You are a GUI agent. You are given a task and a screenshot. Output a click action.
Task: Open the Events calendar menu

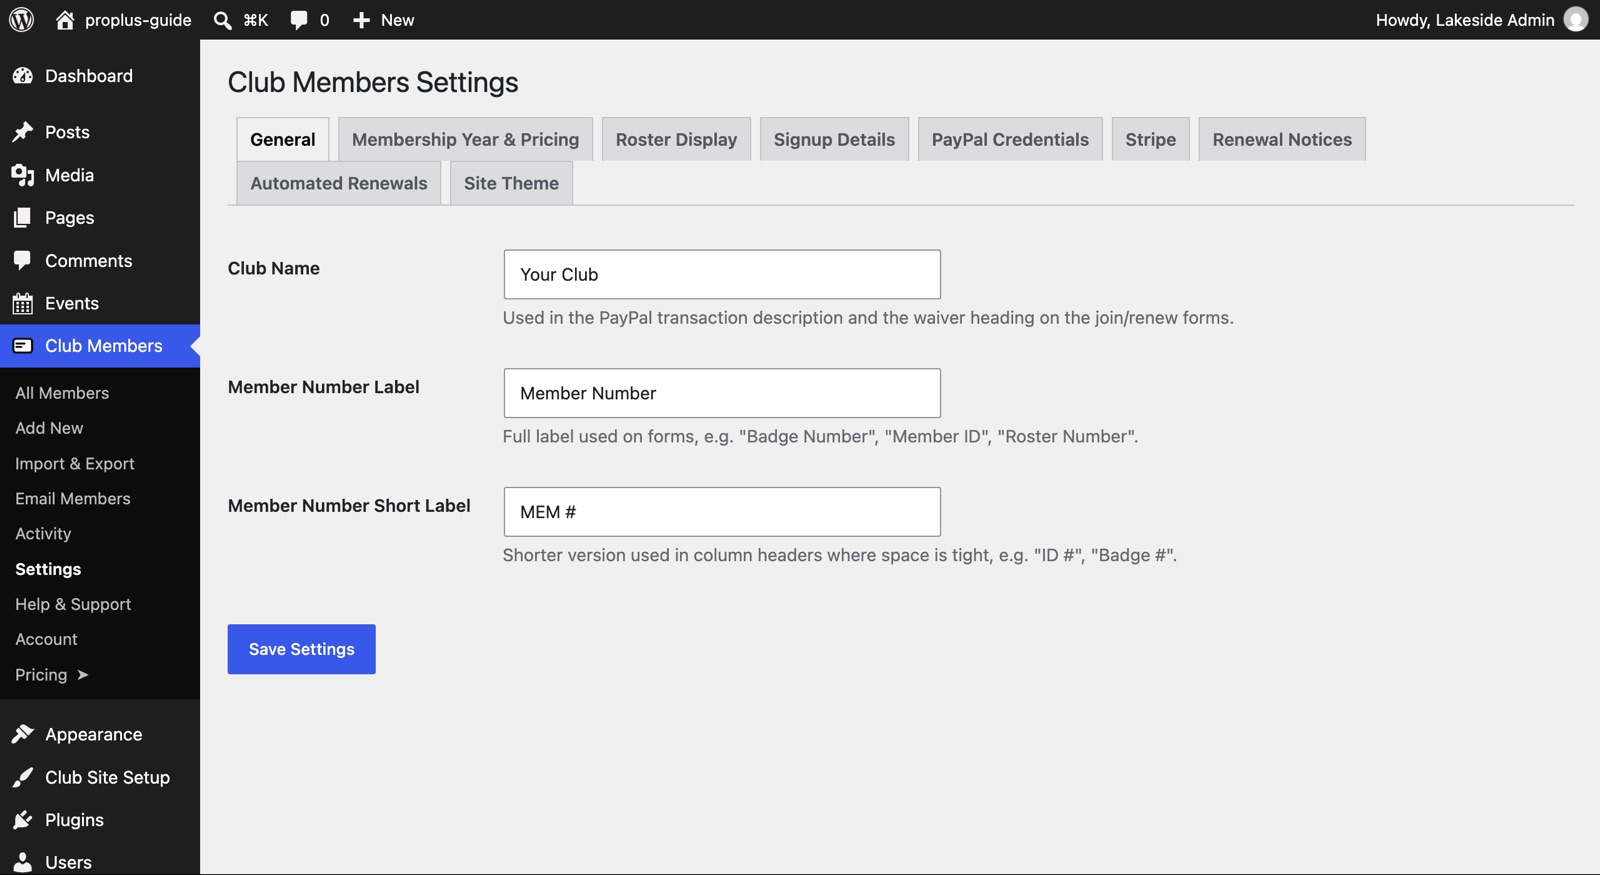click(x=100, y=303)
